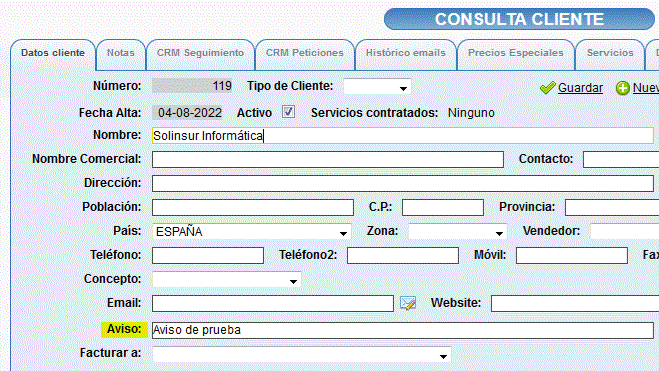Viewport: 659px width, 371px height.
Task: Click the C.P. input field
Action: [x=443, y=208]
